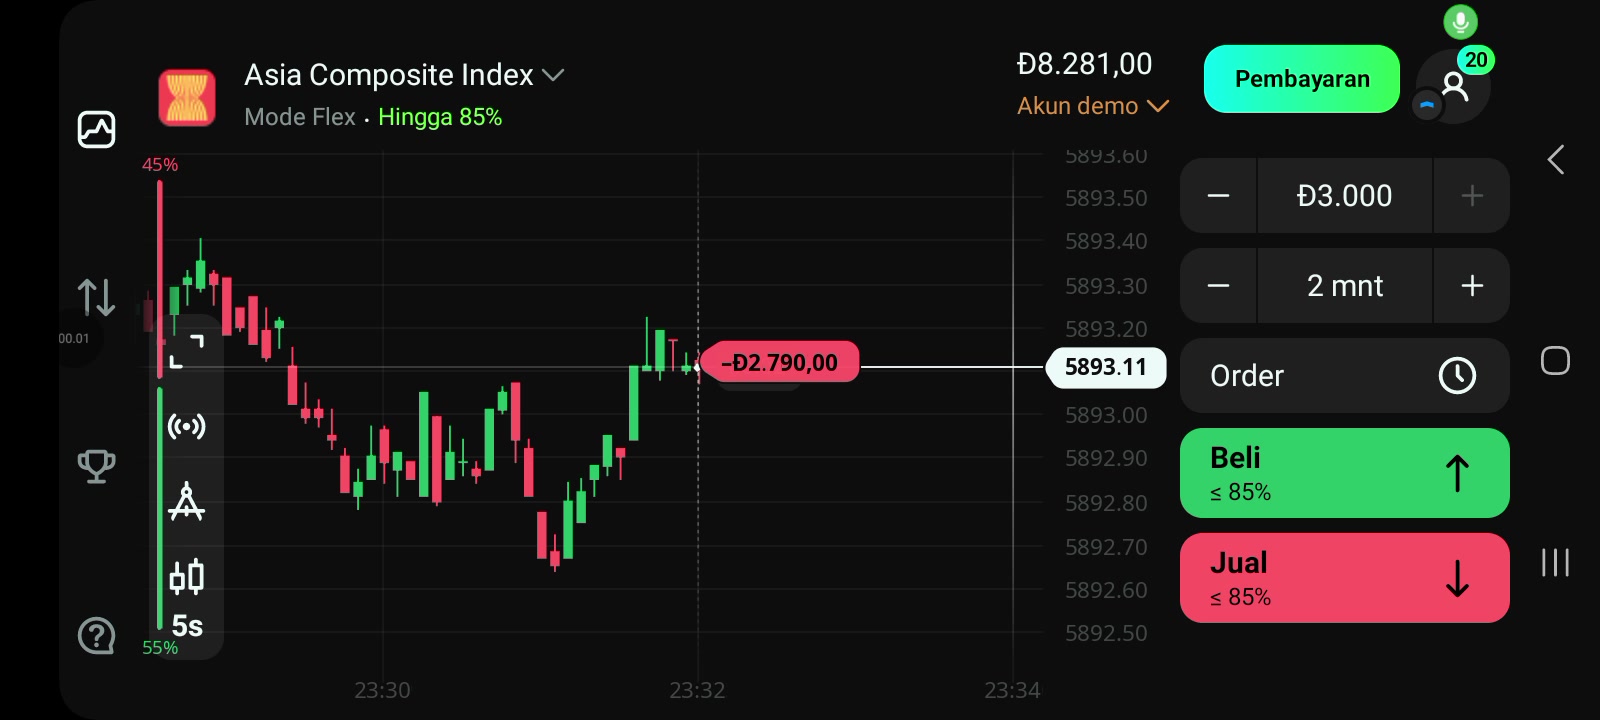The image size is (1600, 720).
Task: Increase trade duration with plus stepper
Action: click(1472, 286)
